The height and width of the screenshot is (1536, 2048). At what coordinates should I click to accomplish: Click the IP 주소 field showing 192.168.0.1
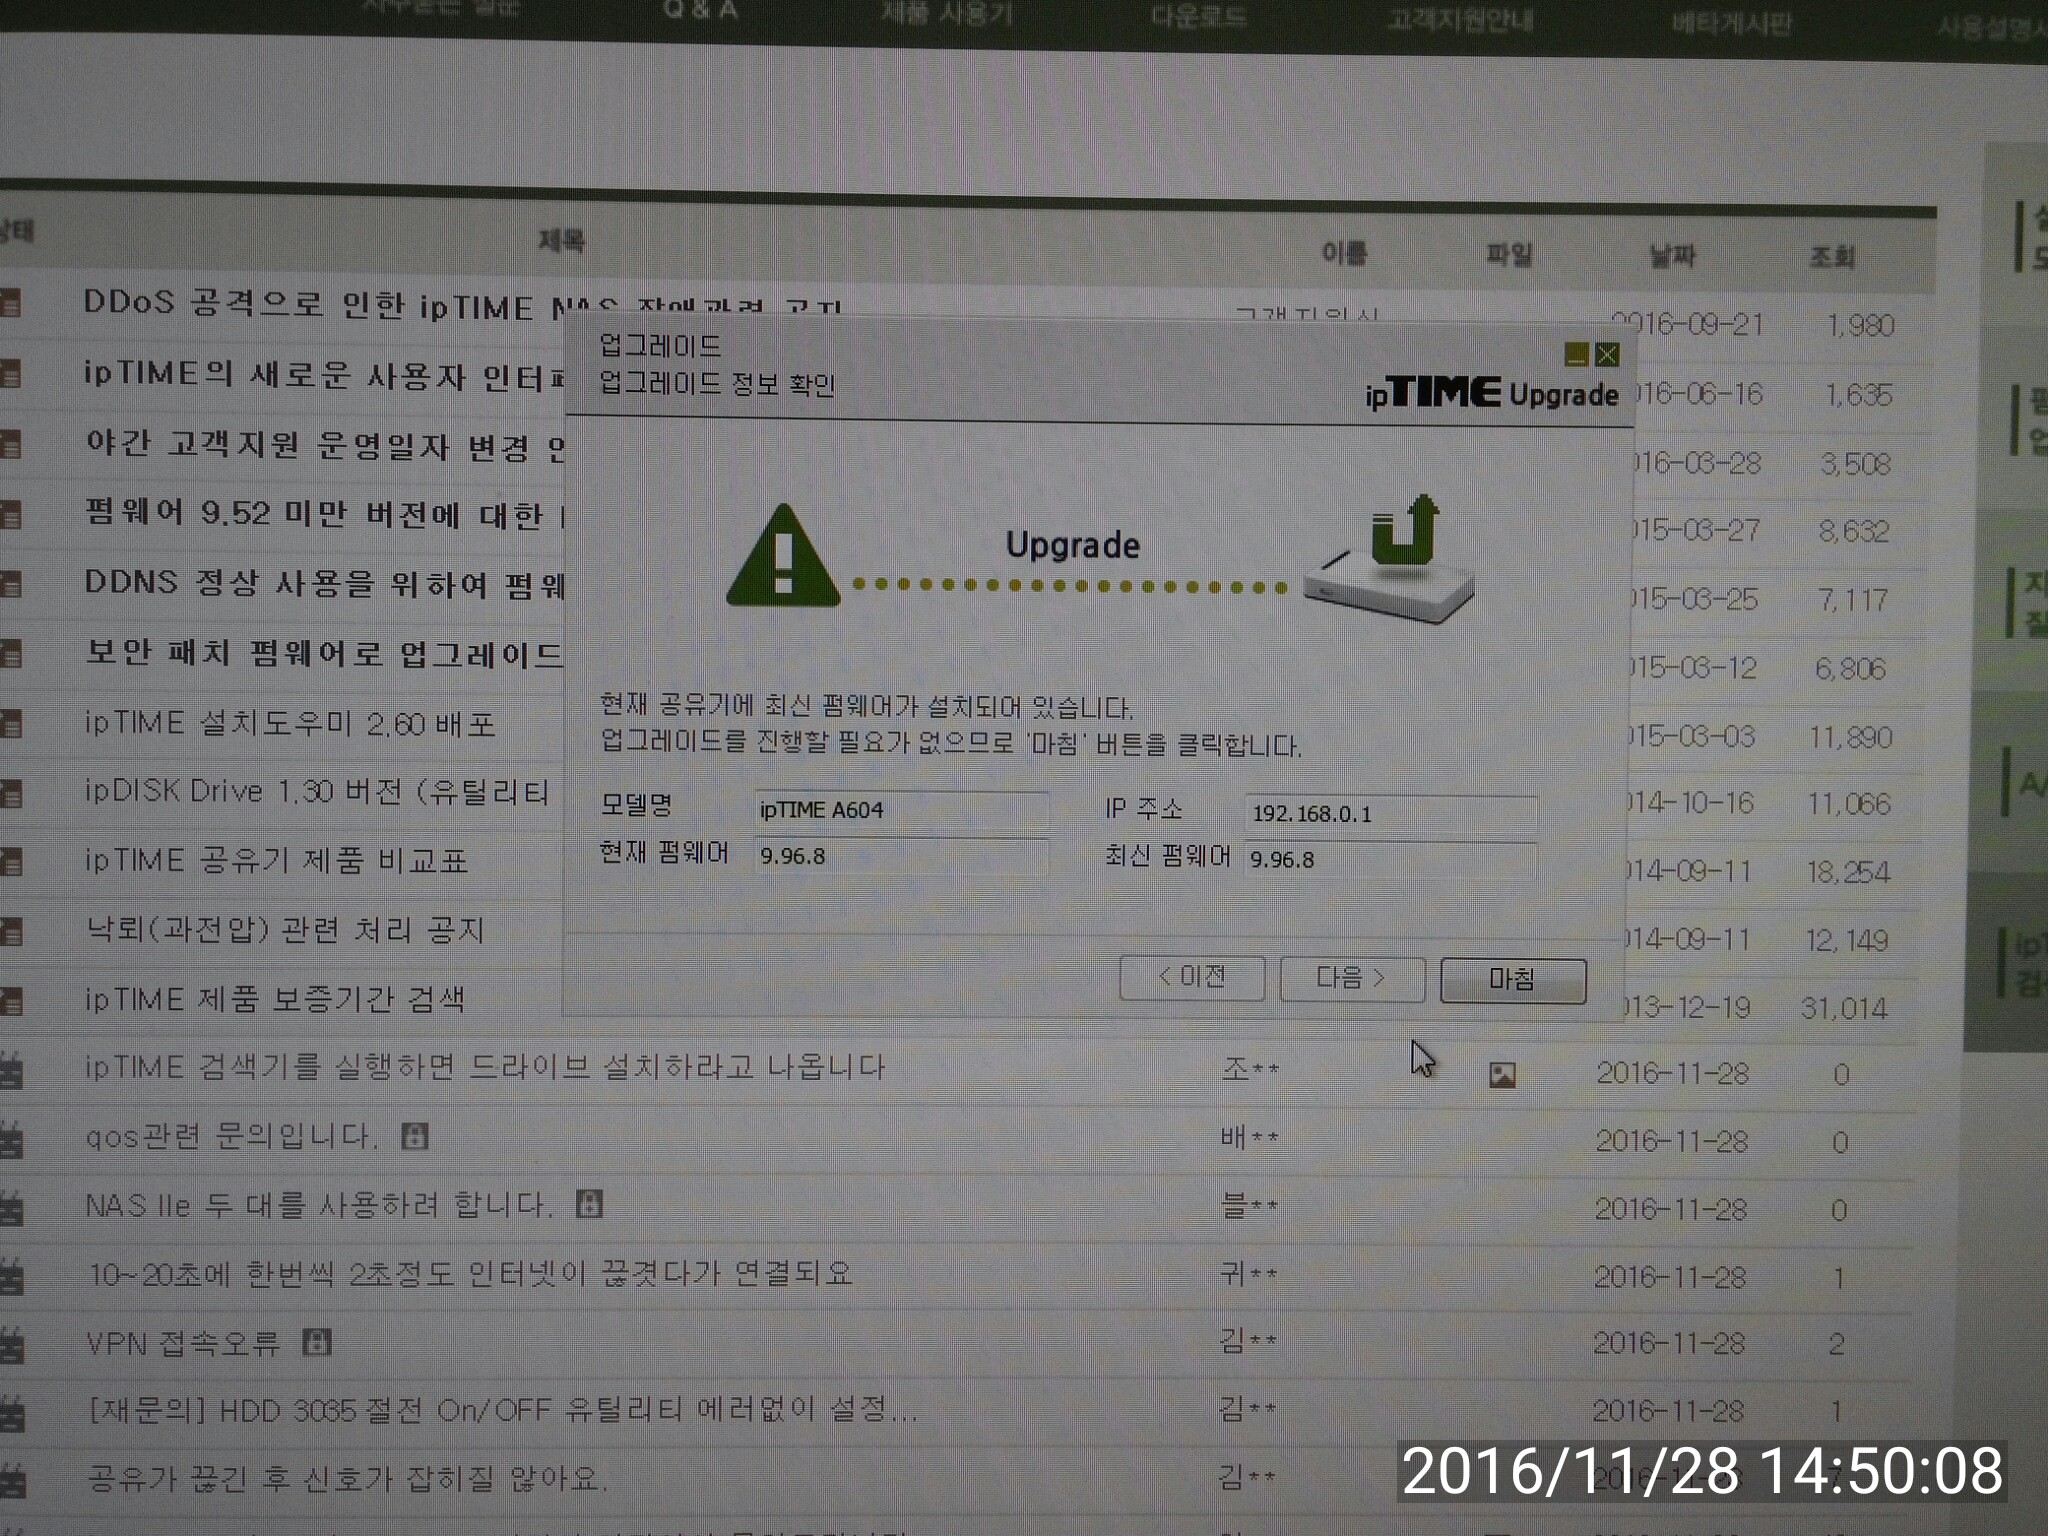pos(1390,813)
